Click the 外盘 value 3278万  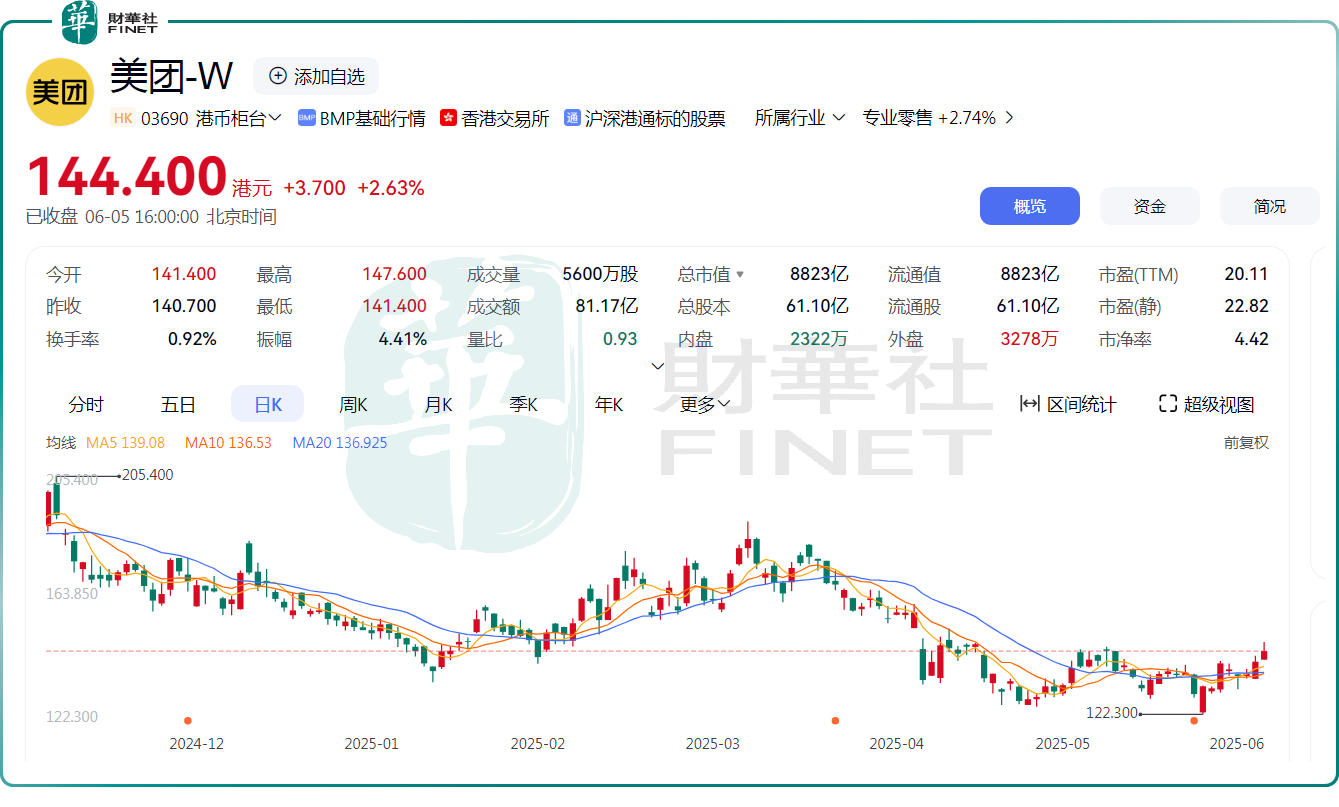[1029, 339]
